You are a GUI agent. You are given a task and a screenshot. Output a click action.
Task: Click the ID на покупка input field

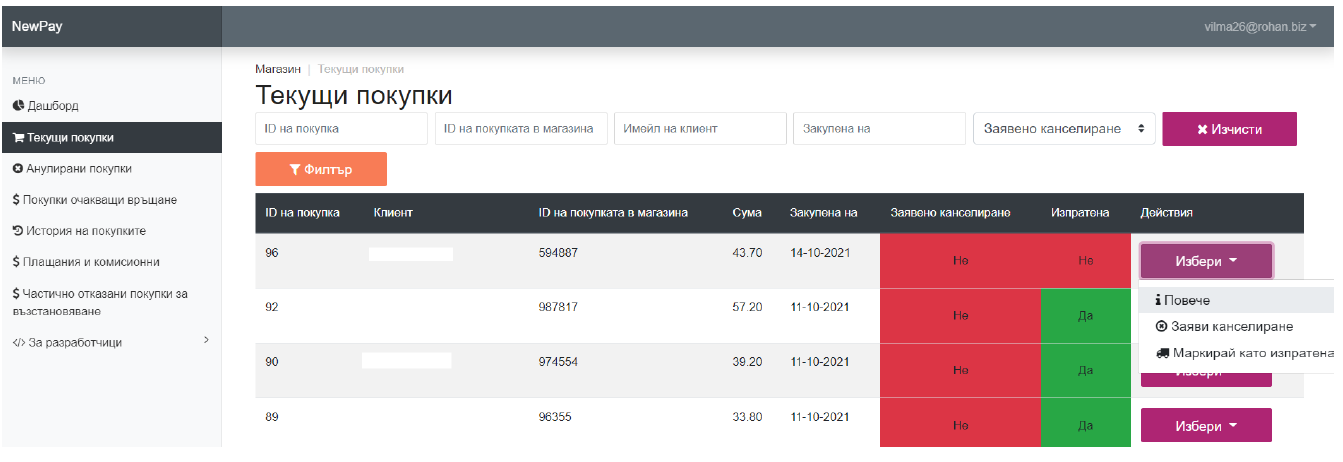click(341, 129)
